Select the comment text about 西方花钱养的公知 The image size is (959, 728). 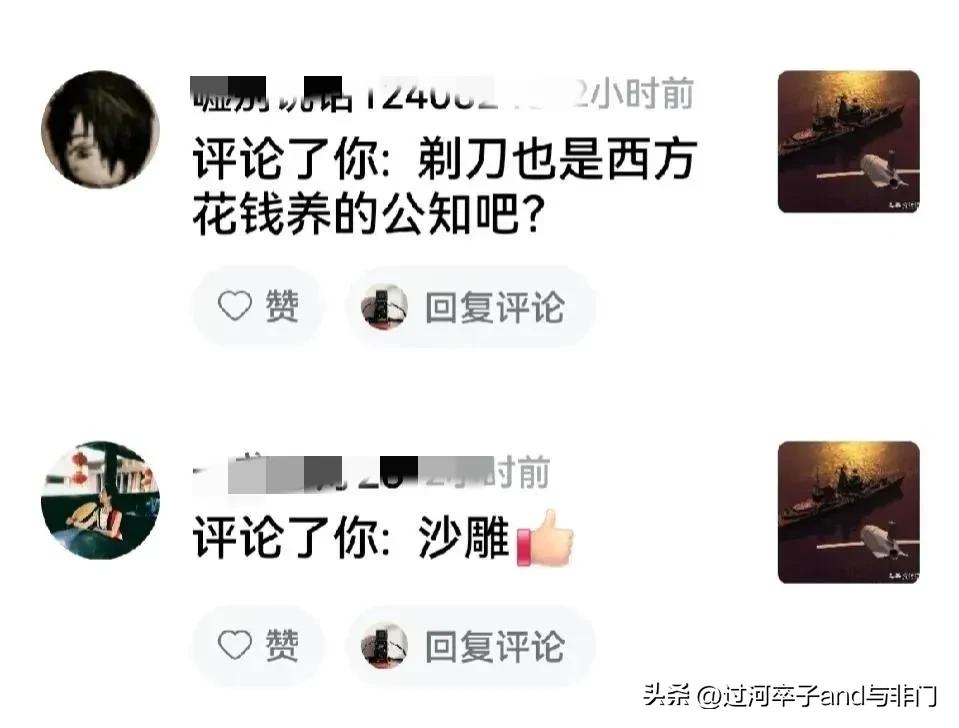point(445,187)
